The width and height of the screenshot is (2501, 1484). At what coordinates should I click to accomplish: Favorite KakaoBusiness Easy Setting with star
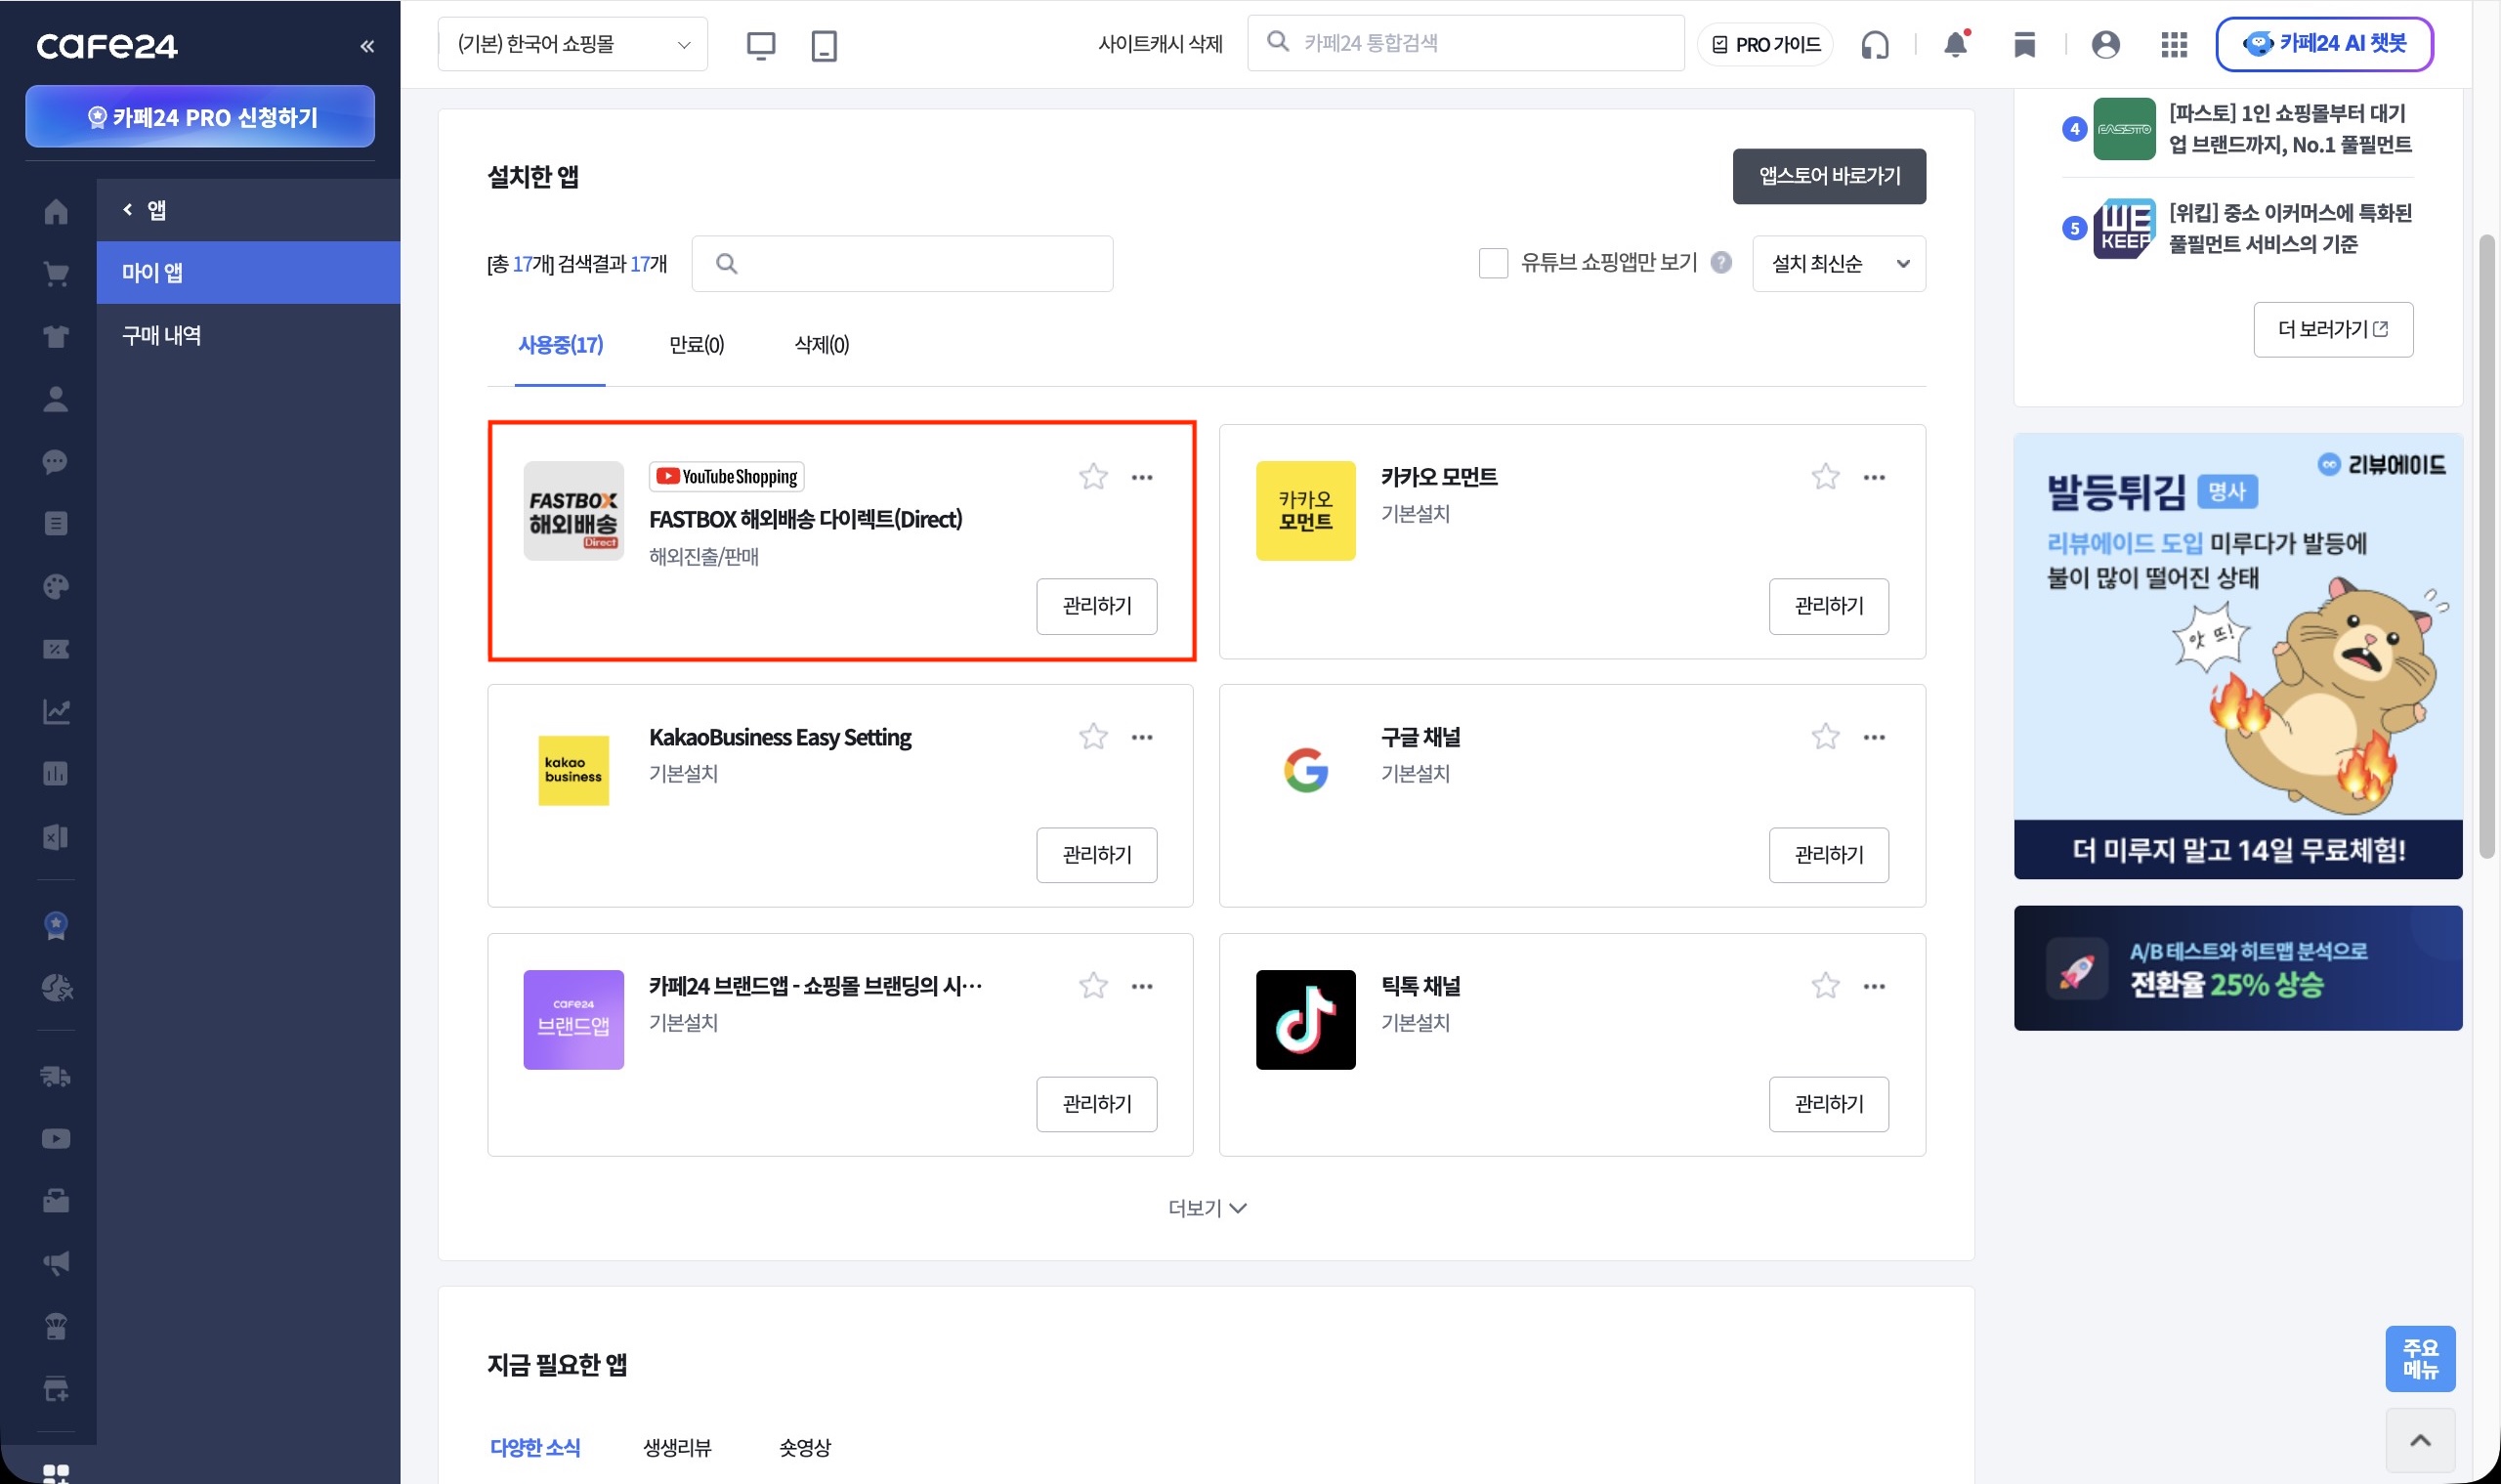[1093, 736]
